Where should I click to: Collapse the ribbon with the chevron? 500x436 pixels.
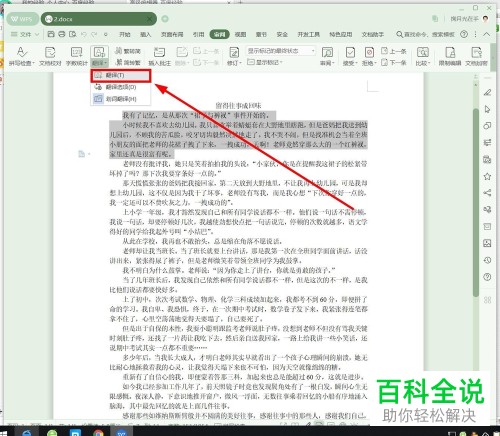(487, 34)
